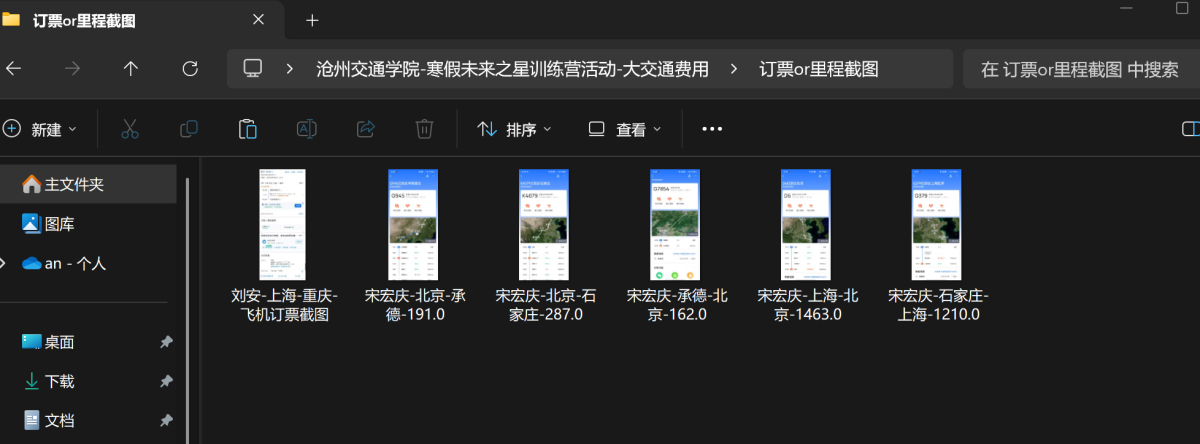
Task: Expand the an - 个人 OneDrive node
Action: pos(4,263)
